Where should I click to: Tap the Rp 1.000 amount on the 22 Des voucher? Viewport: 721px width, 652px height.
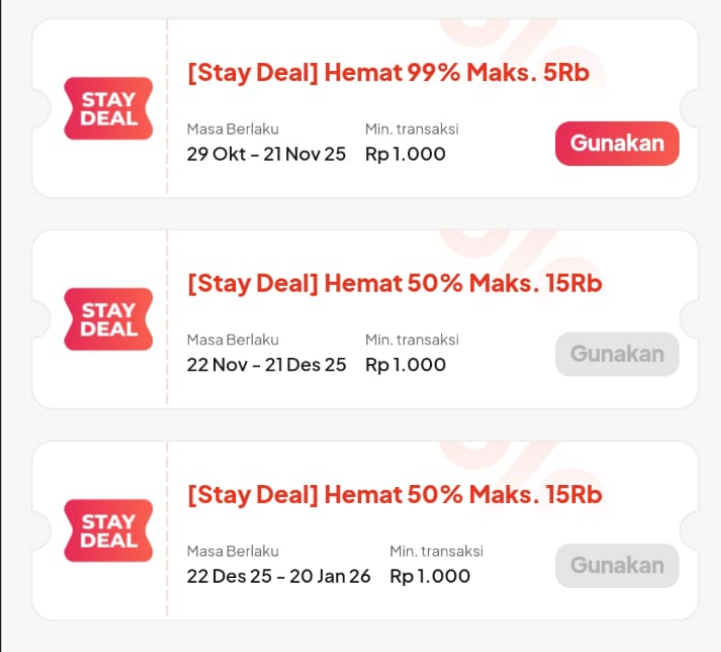[430, 576]
